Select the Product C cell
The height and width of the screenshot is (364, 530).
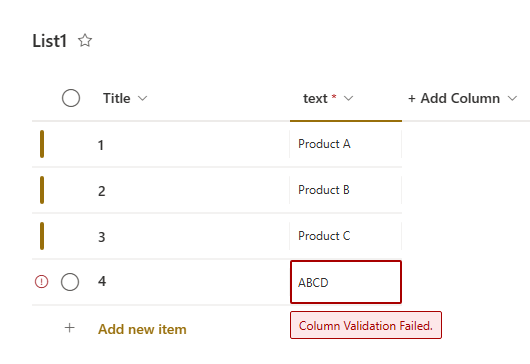[x=345, y=236]
